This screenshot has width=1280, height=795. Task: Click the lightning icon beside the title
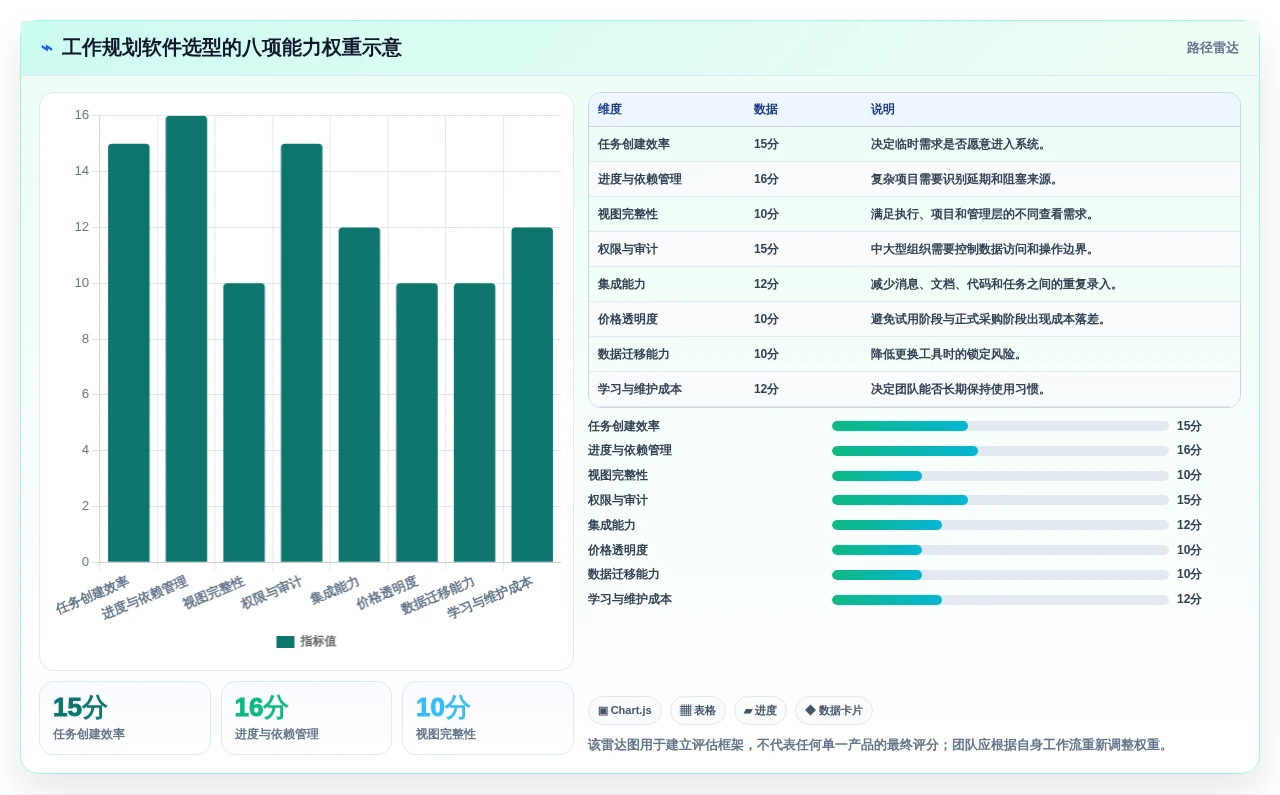tap(47, 48)
